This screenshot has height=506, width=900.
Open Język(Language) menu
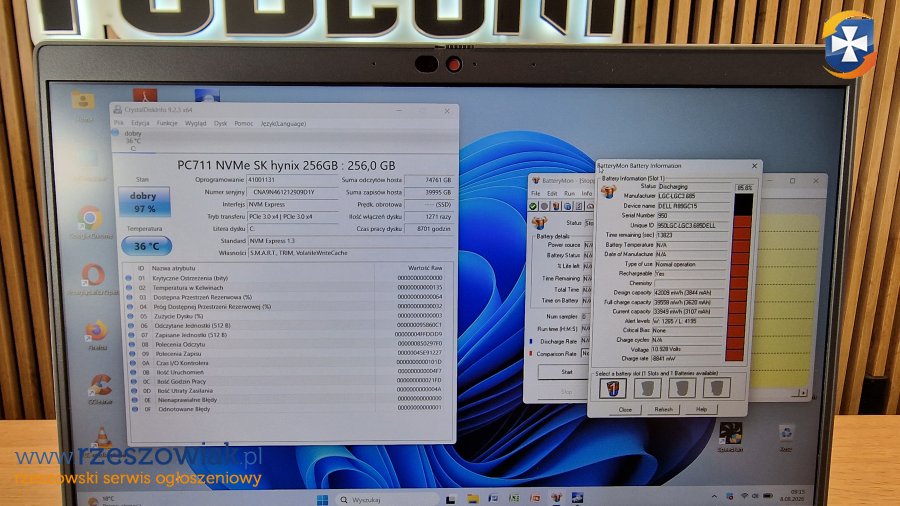(283, 123)
